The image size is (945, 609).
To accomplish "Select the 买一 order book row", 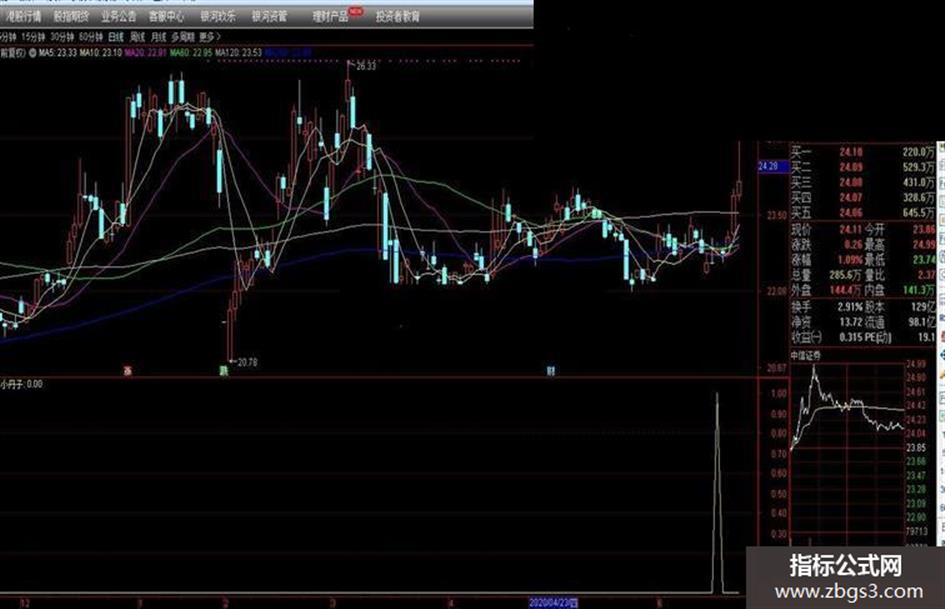I will point(863,152).
